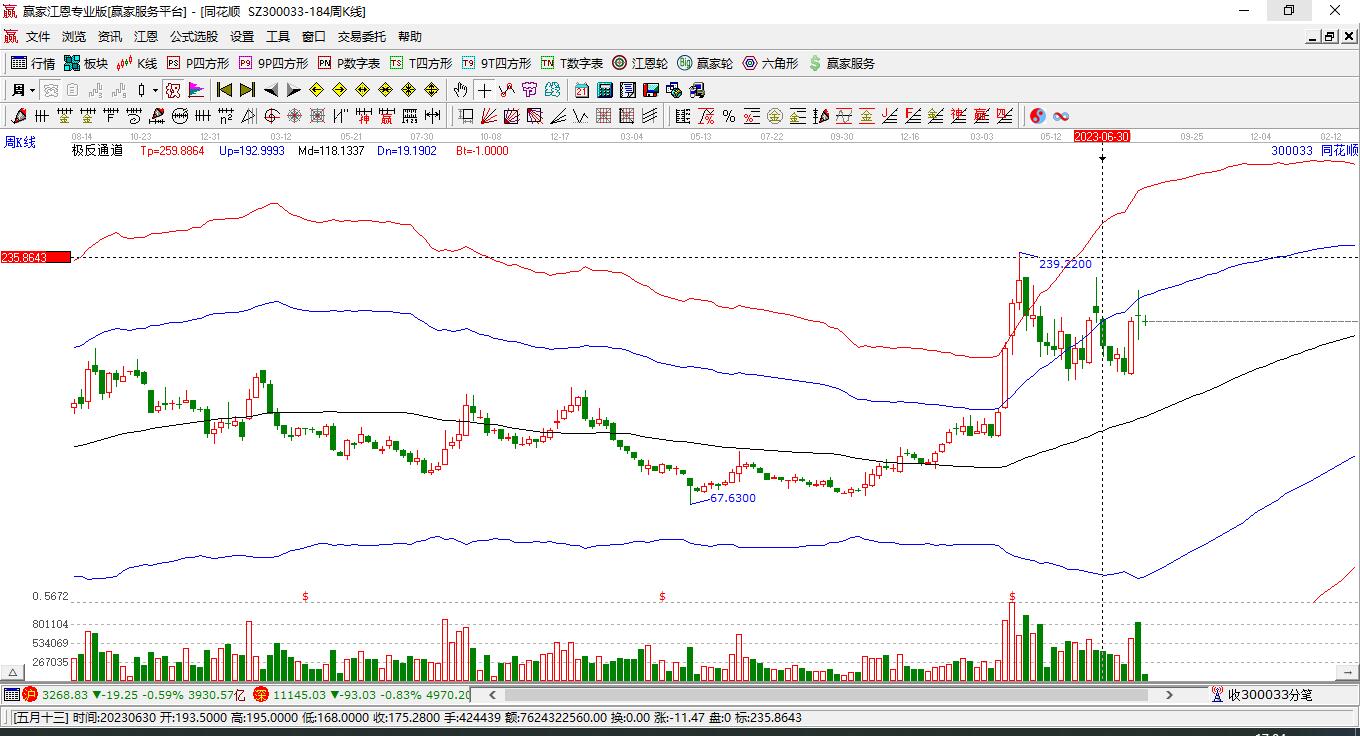Toggle the red dashed-box chart button
Image resolution: width=1360 pixels, height=736 pixels.
[x=173, y=90]
